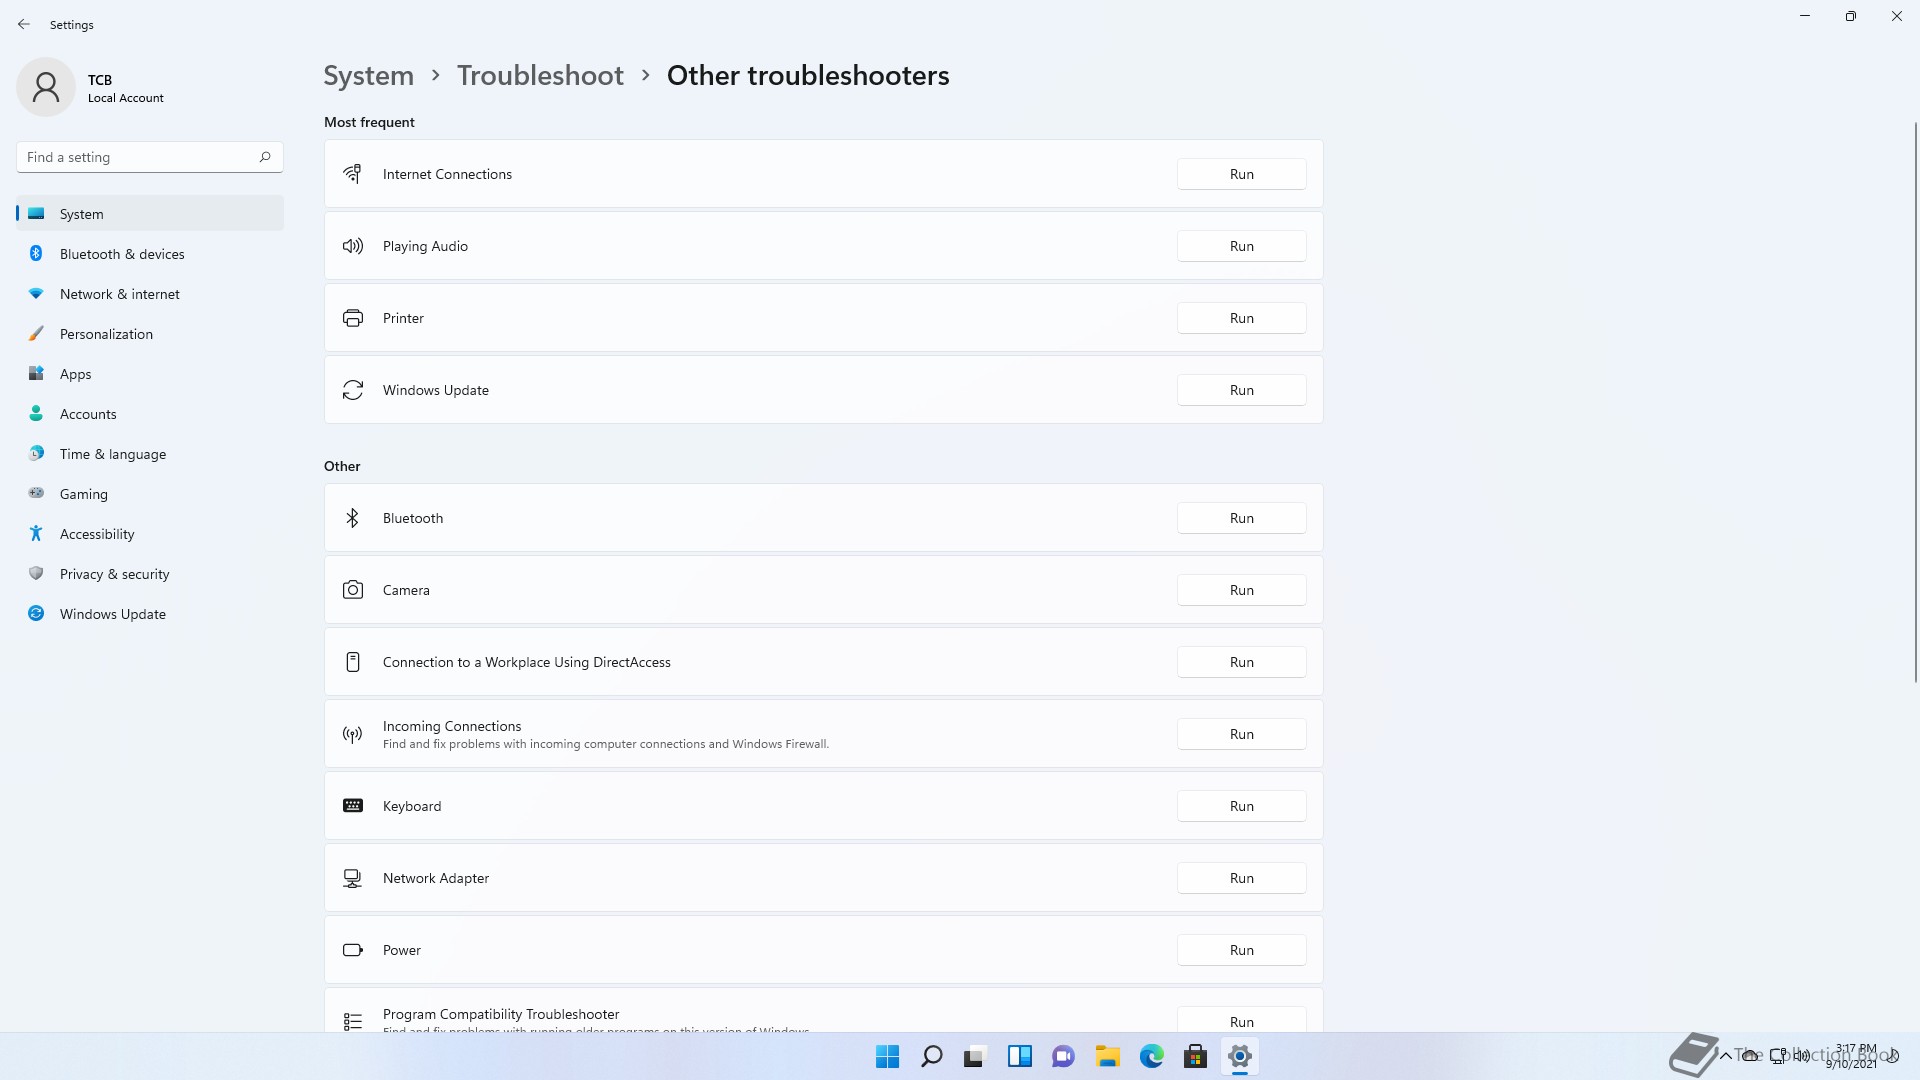This screenshot has width=1920, height=1080.
Task: Navigate to Troubleshoot breadcrumb
Action: tap(540, 76)
